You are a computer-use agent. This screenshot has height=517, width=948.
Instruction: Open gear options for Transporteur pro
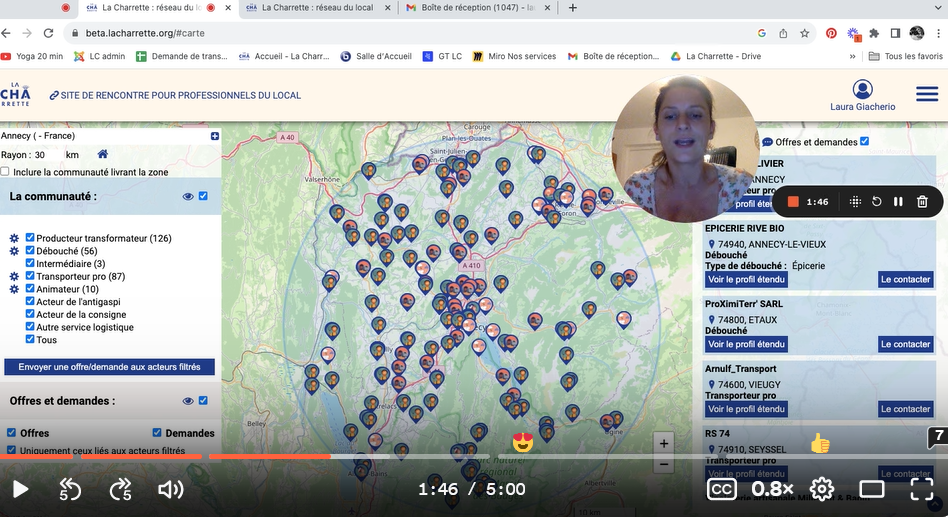(x=14, y=276)
